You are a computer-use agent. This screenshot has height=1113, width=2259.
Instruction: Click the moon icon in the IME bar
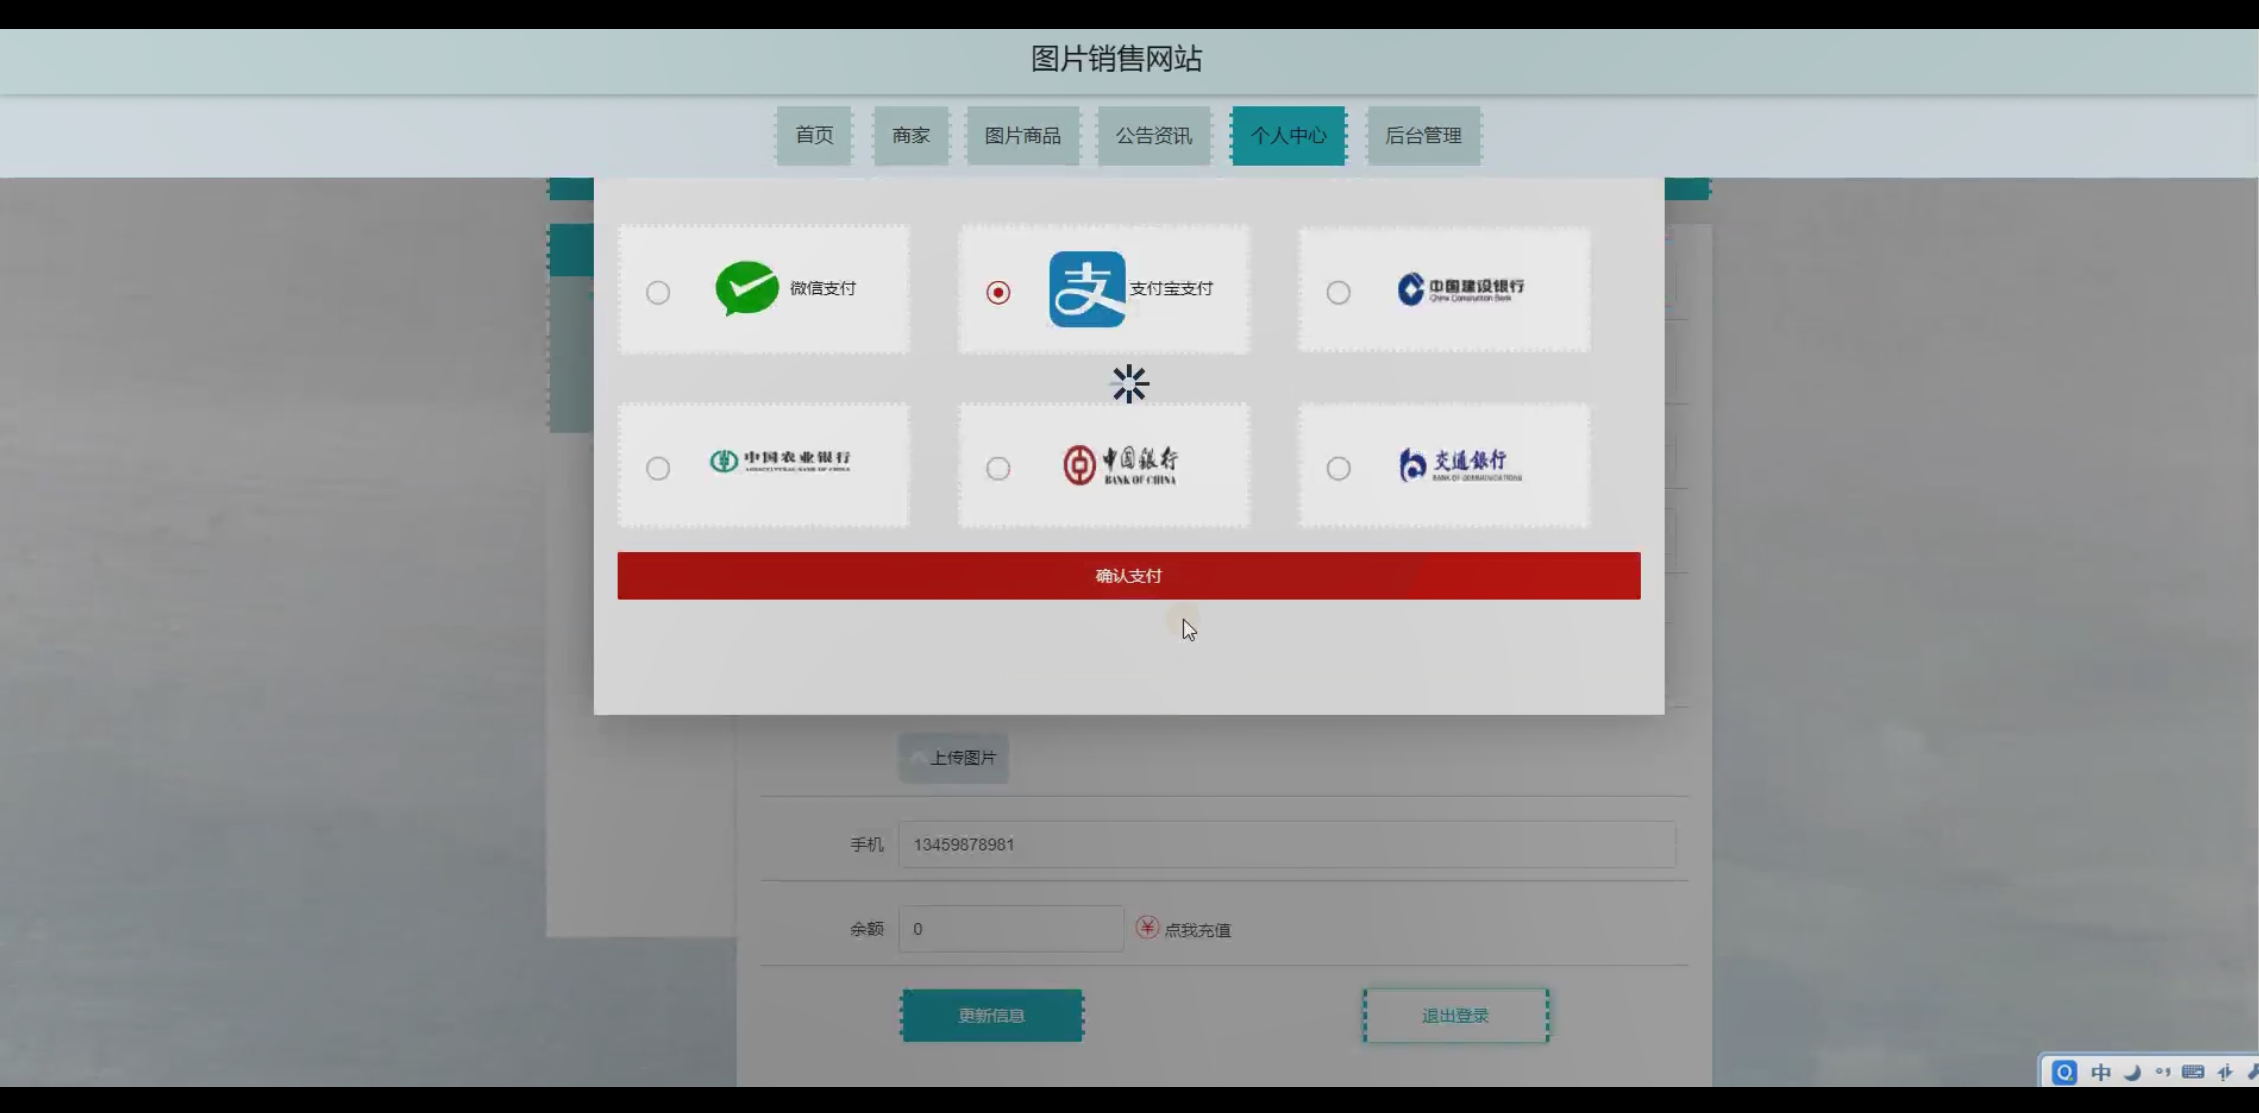(2132, 1072)
